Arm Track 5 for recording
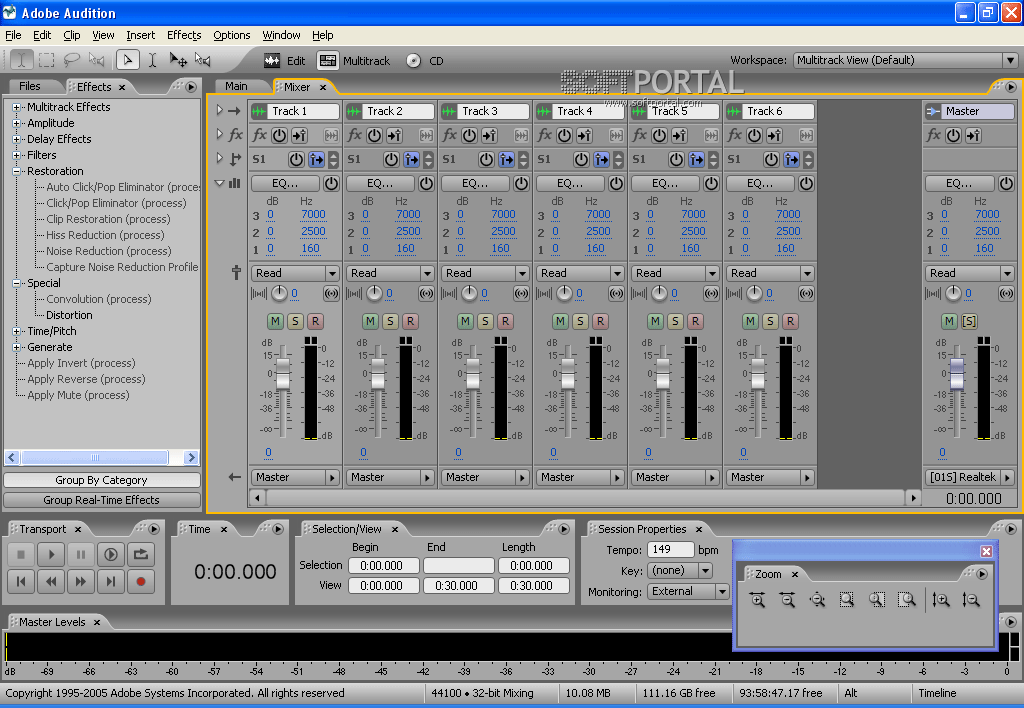This screenshot has height=708, width=1024. click(x=695, y=321)
